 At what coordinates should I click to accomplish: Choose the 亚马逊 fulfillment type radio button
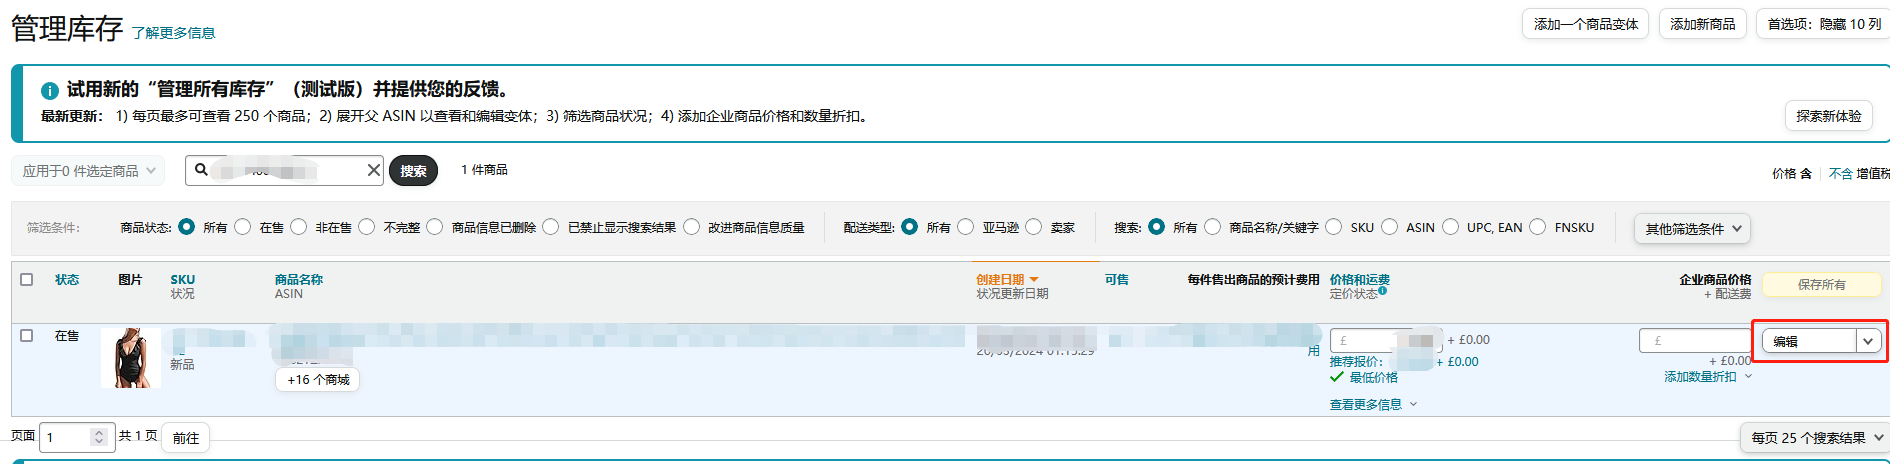tap(966, 227)
